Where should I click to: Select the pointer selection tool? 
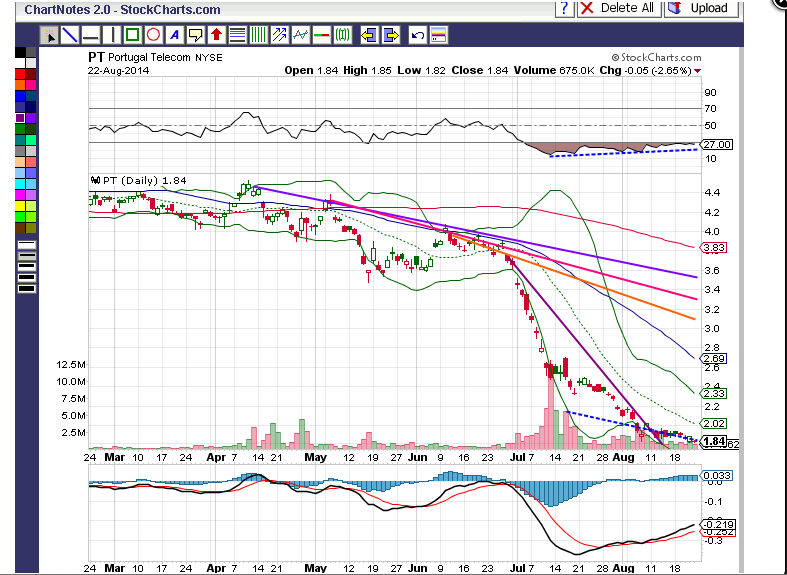49,35
